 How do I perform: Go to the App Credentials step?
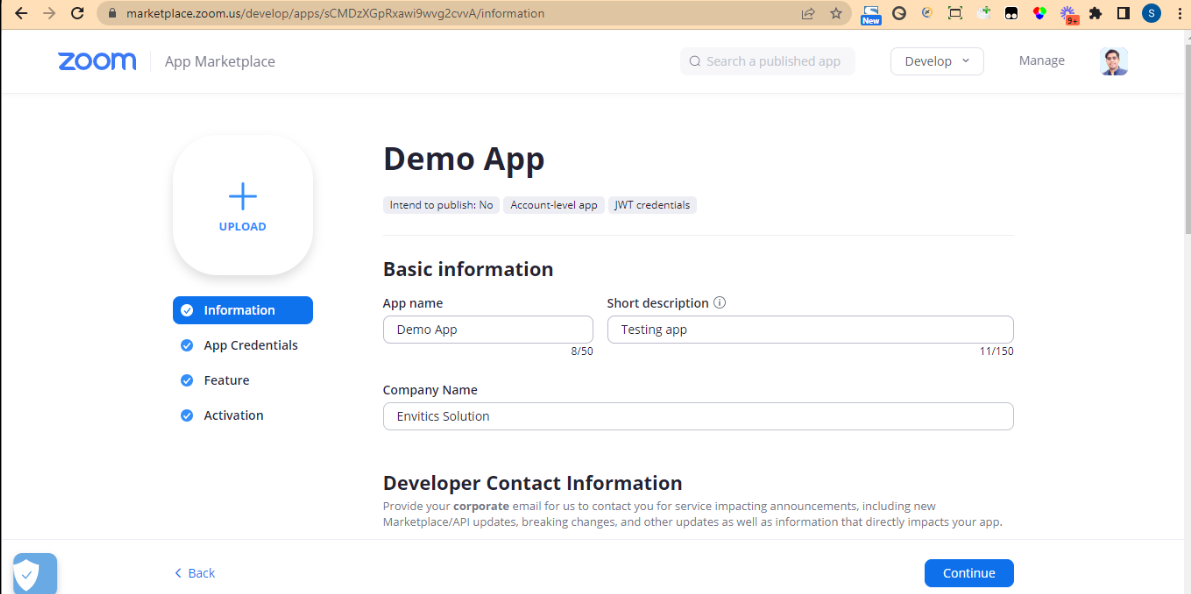250,345
